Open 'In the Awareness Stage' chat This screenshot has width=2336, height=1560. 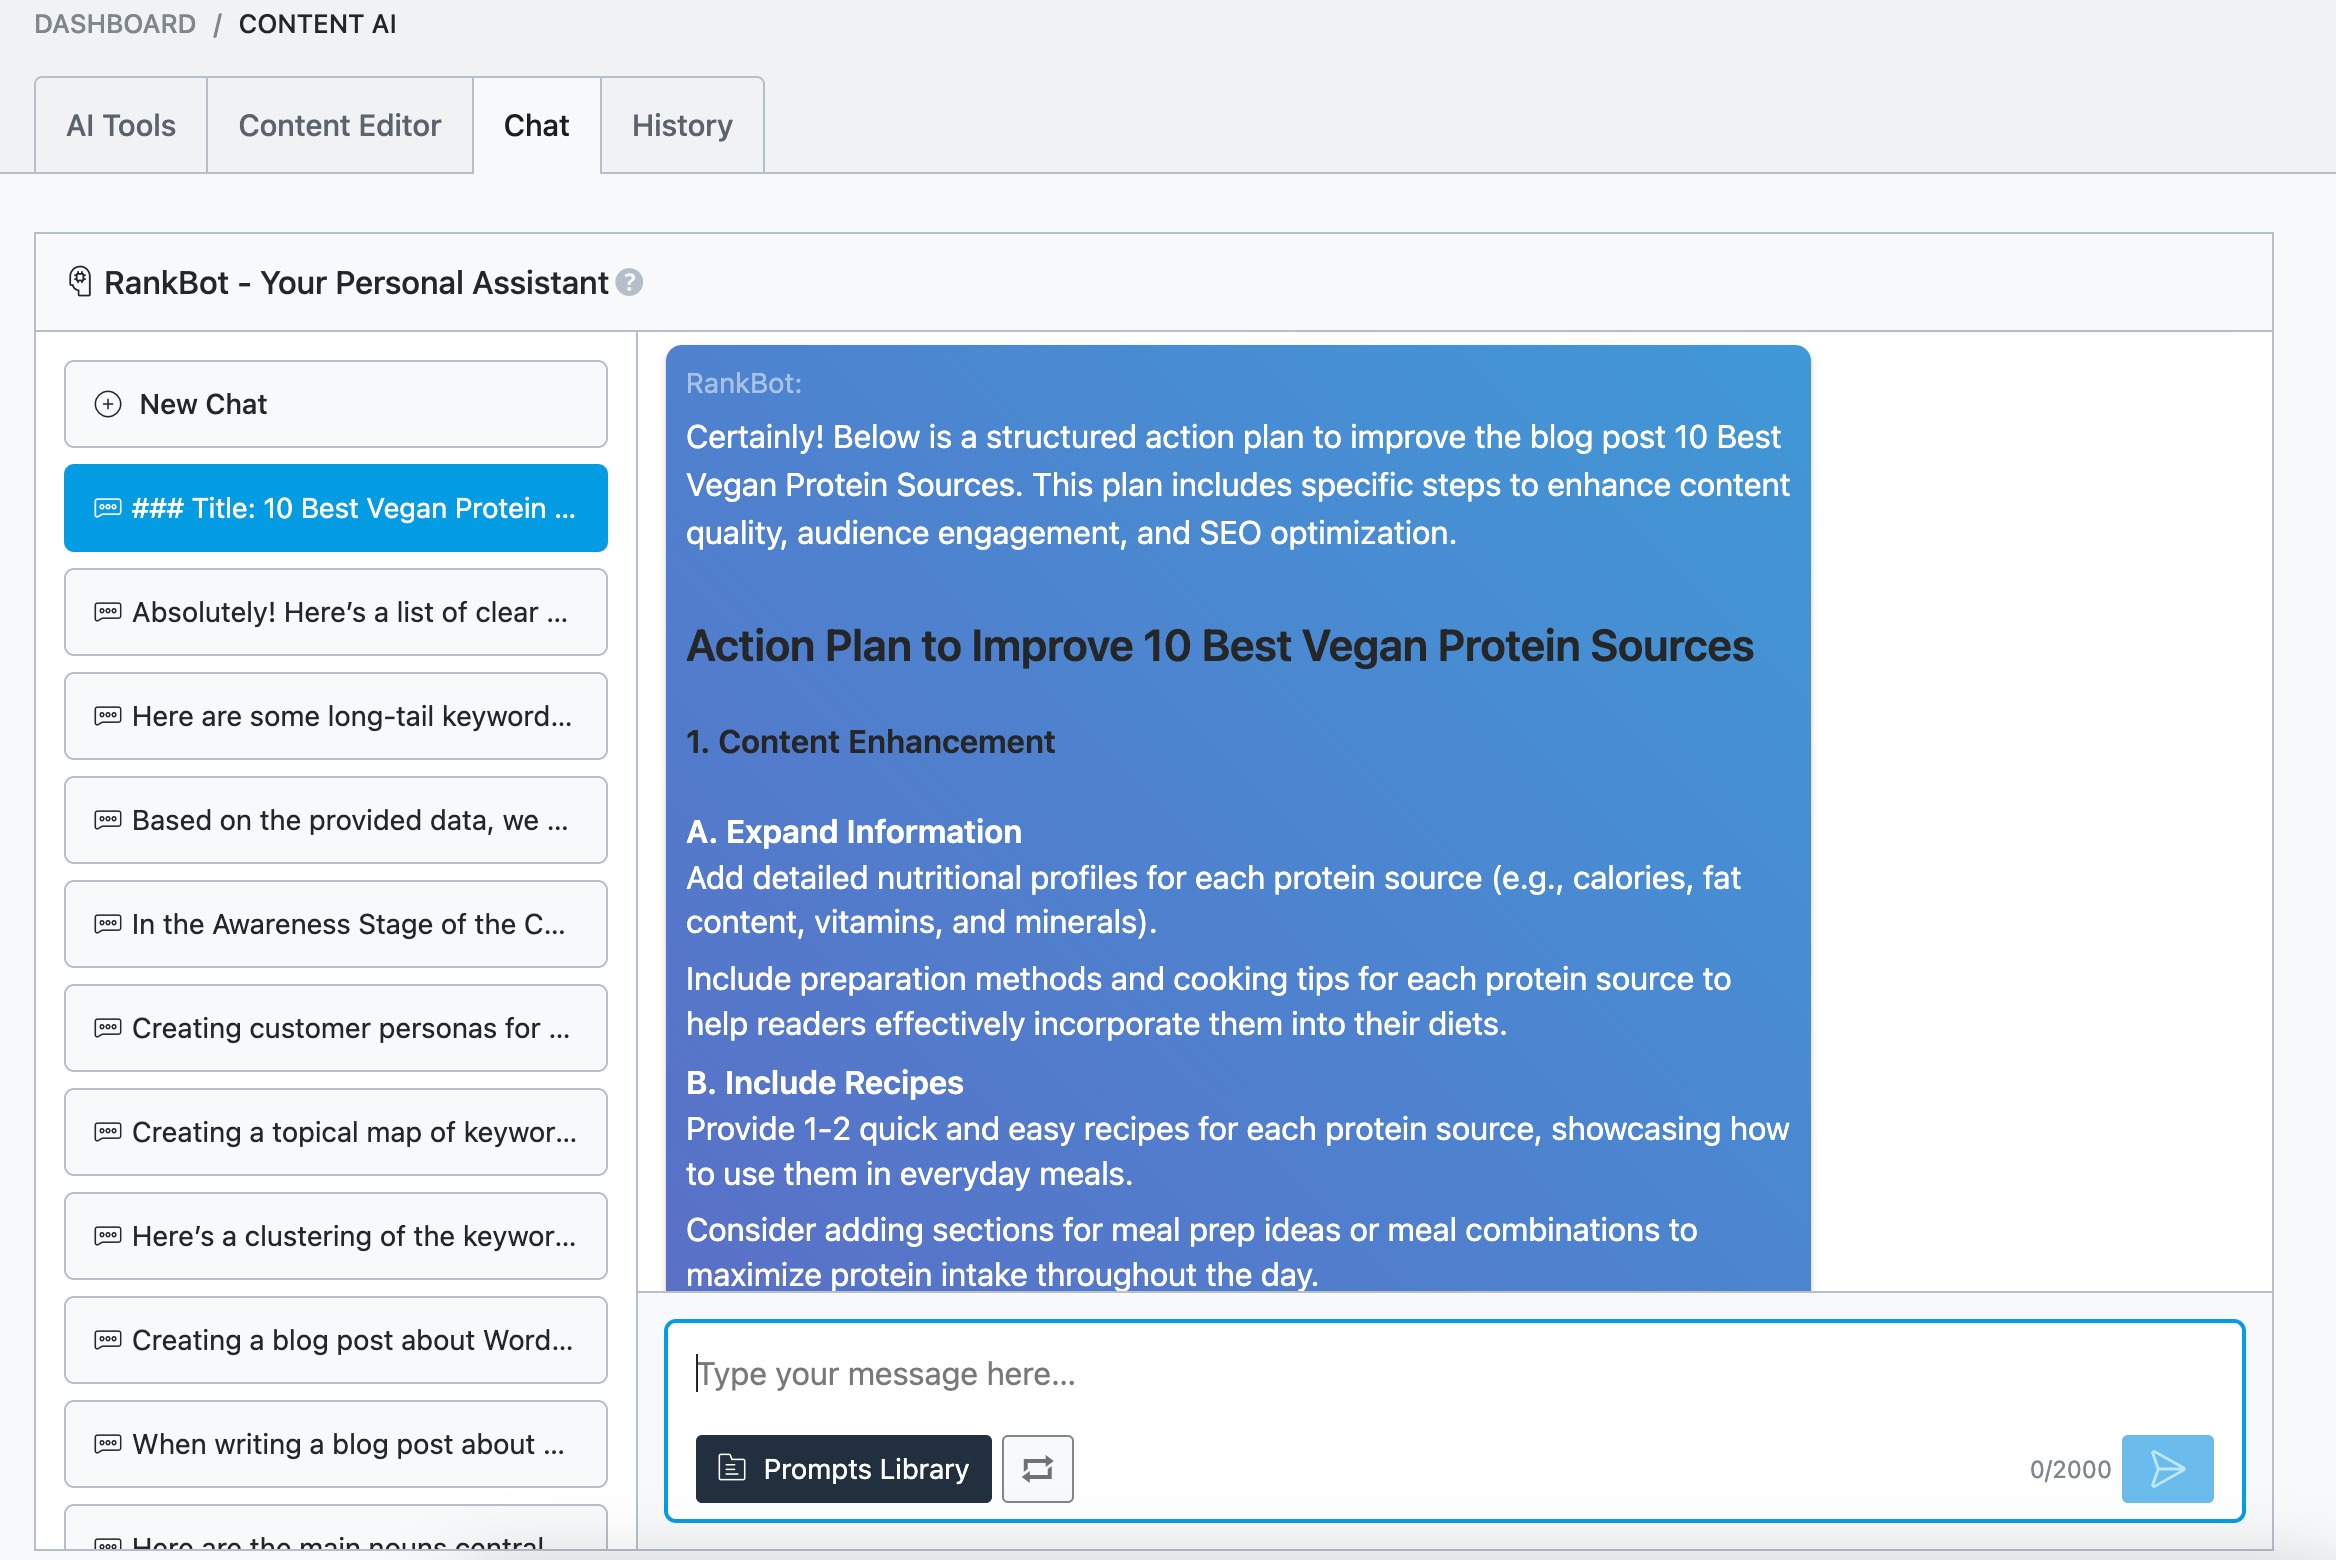point(335,924)
